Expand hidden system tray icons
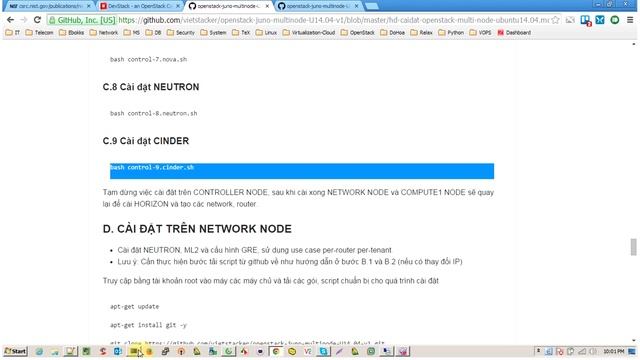 (538, 351)
